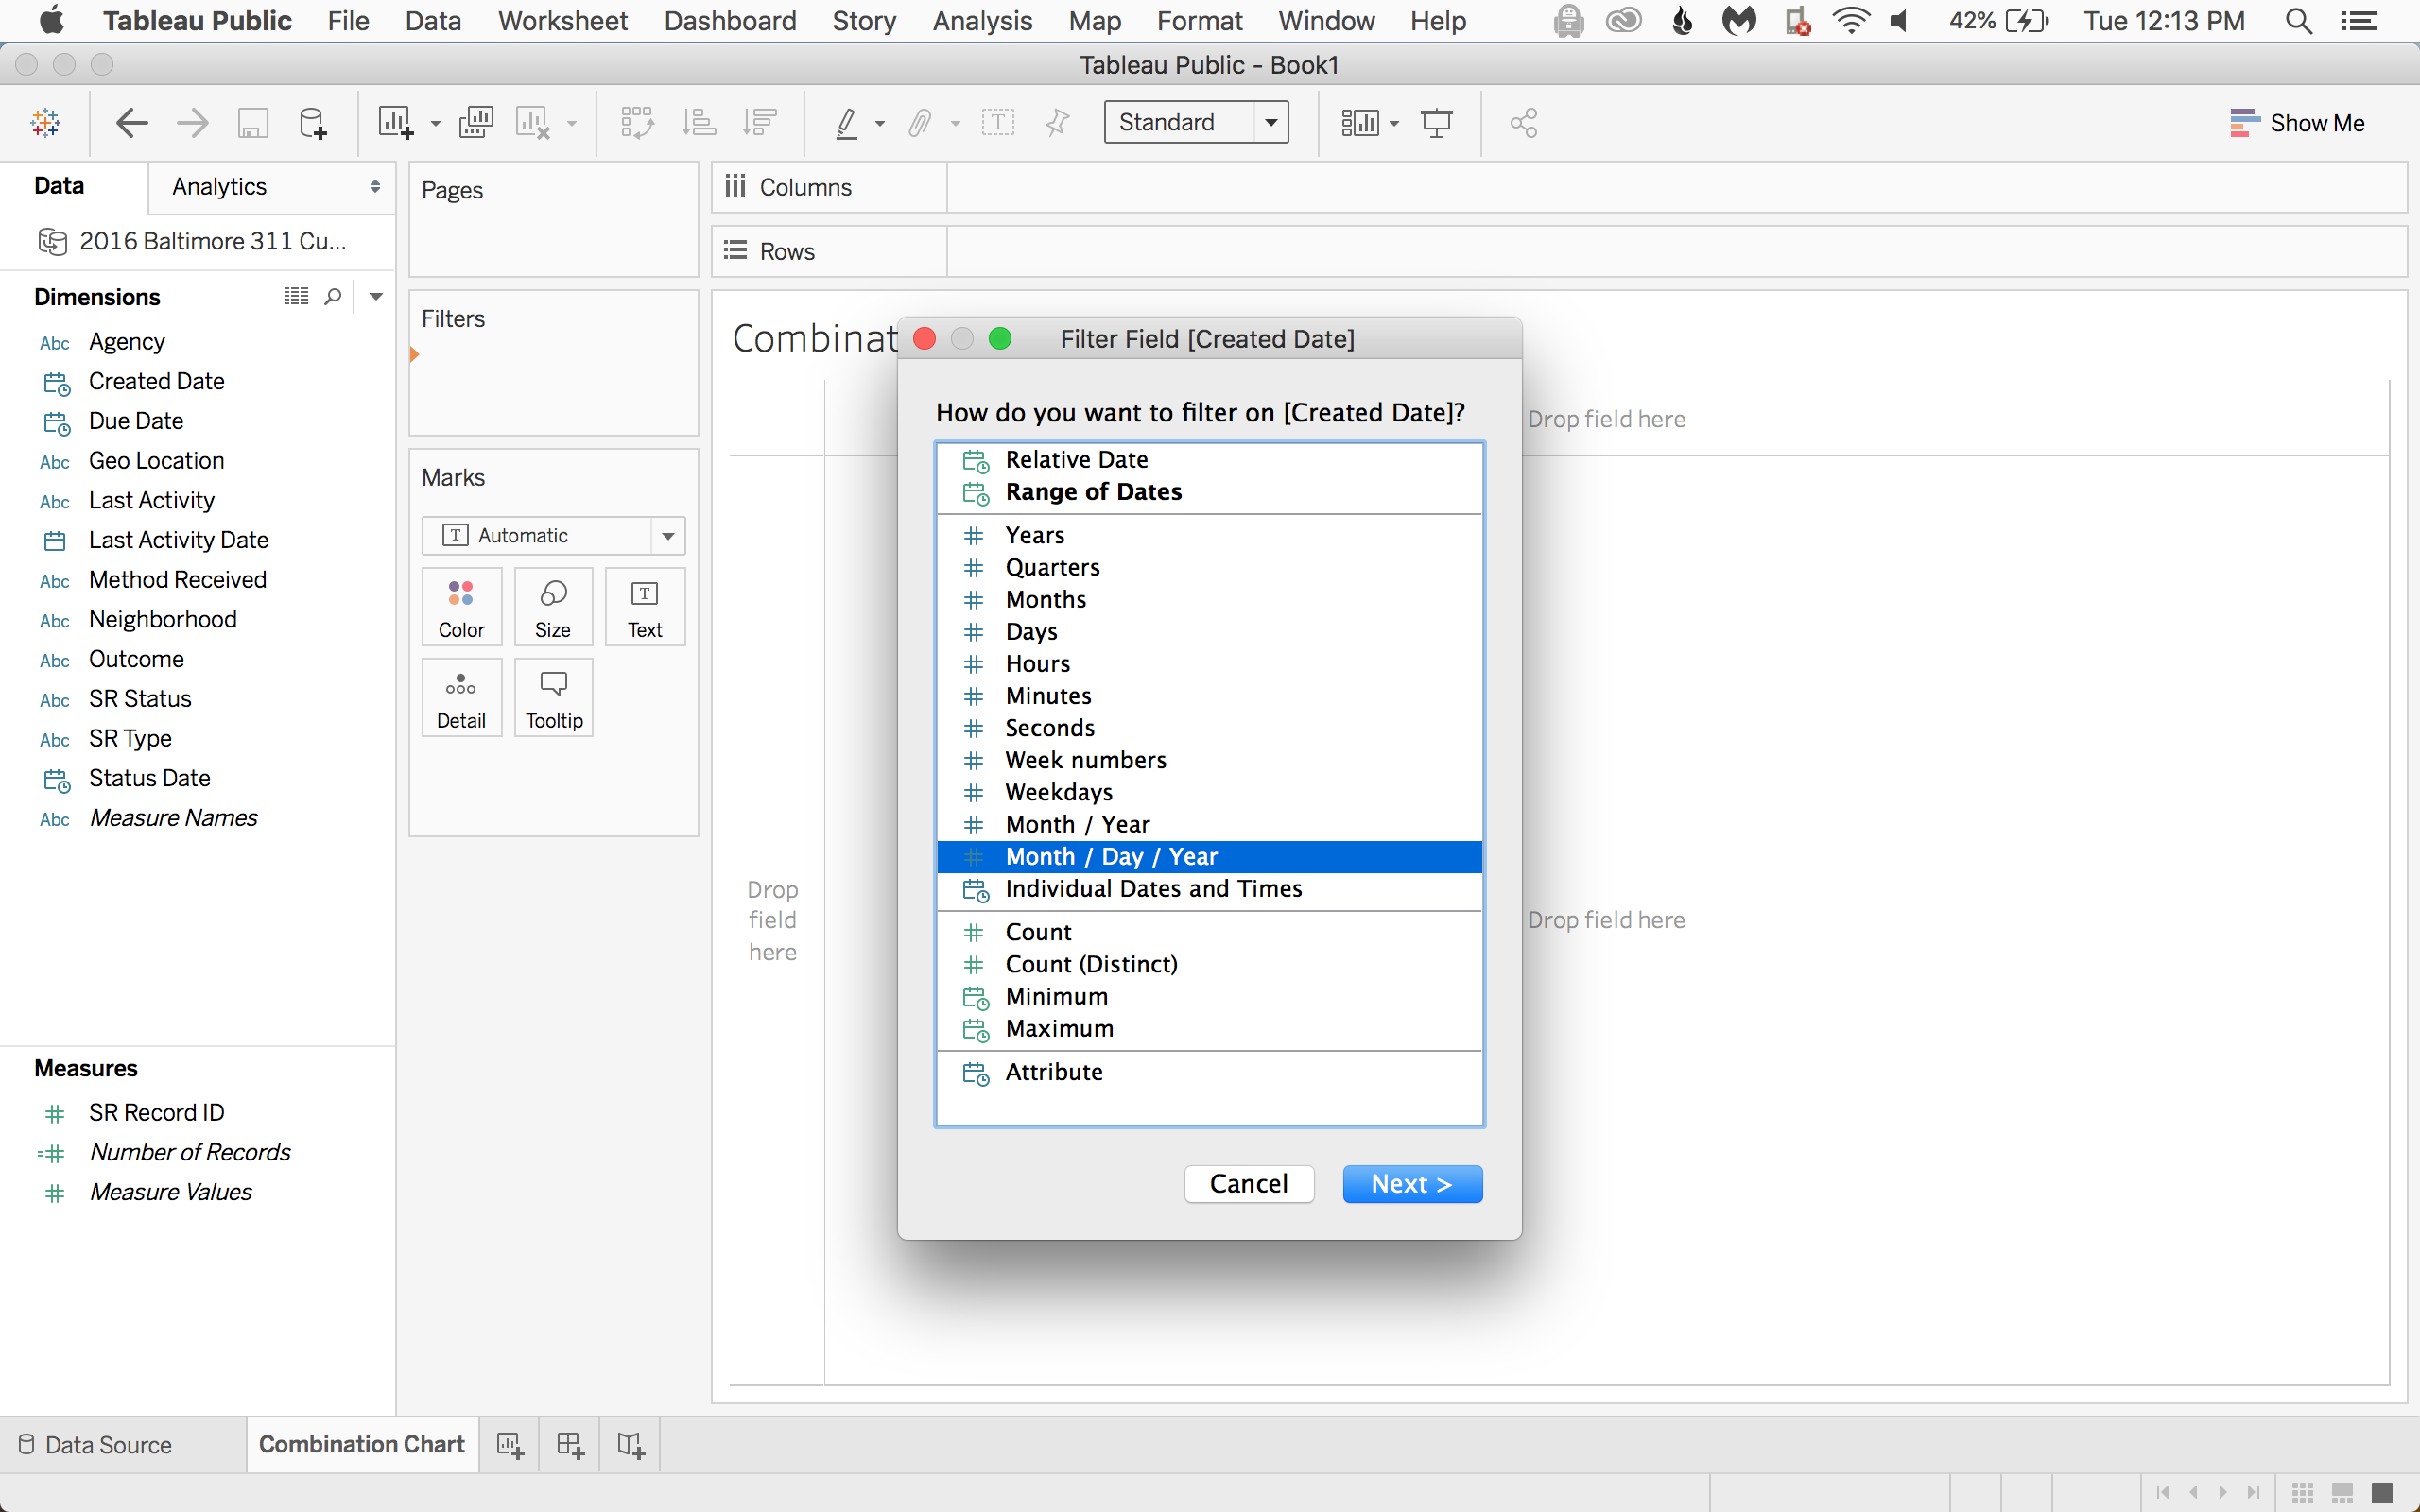Open the Clear Sheet dropdown arrow
Image resolution: width=2420 pixels, height=1512 pixels.
pyautogui.click(x=572, y=124)
